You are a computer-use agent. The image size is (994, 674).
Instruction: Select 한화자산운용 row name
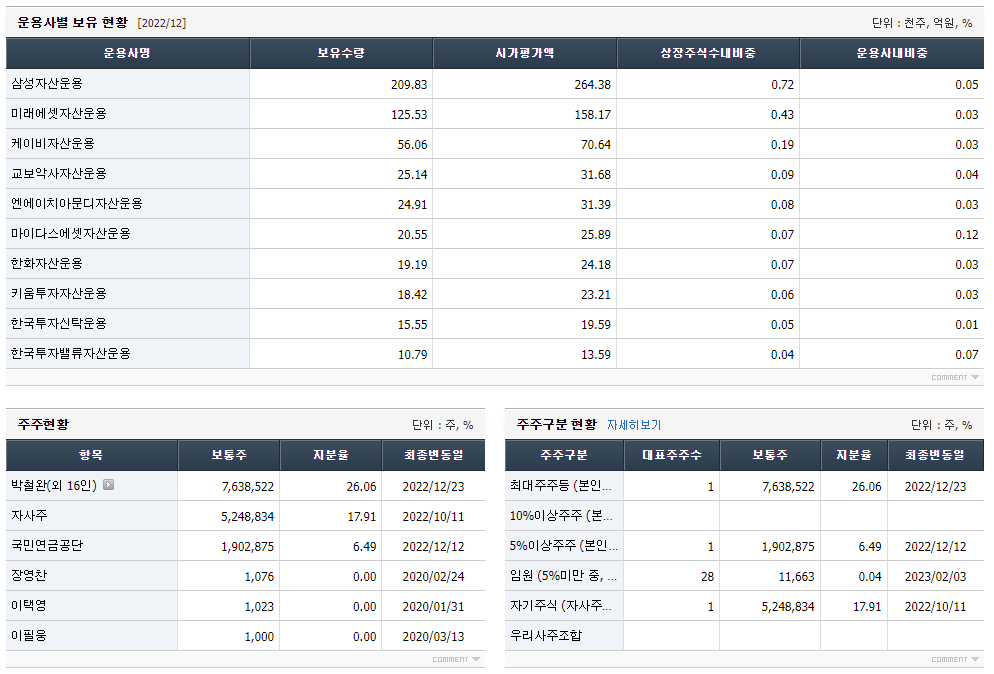click(47, 264)
